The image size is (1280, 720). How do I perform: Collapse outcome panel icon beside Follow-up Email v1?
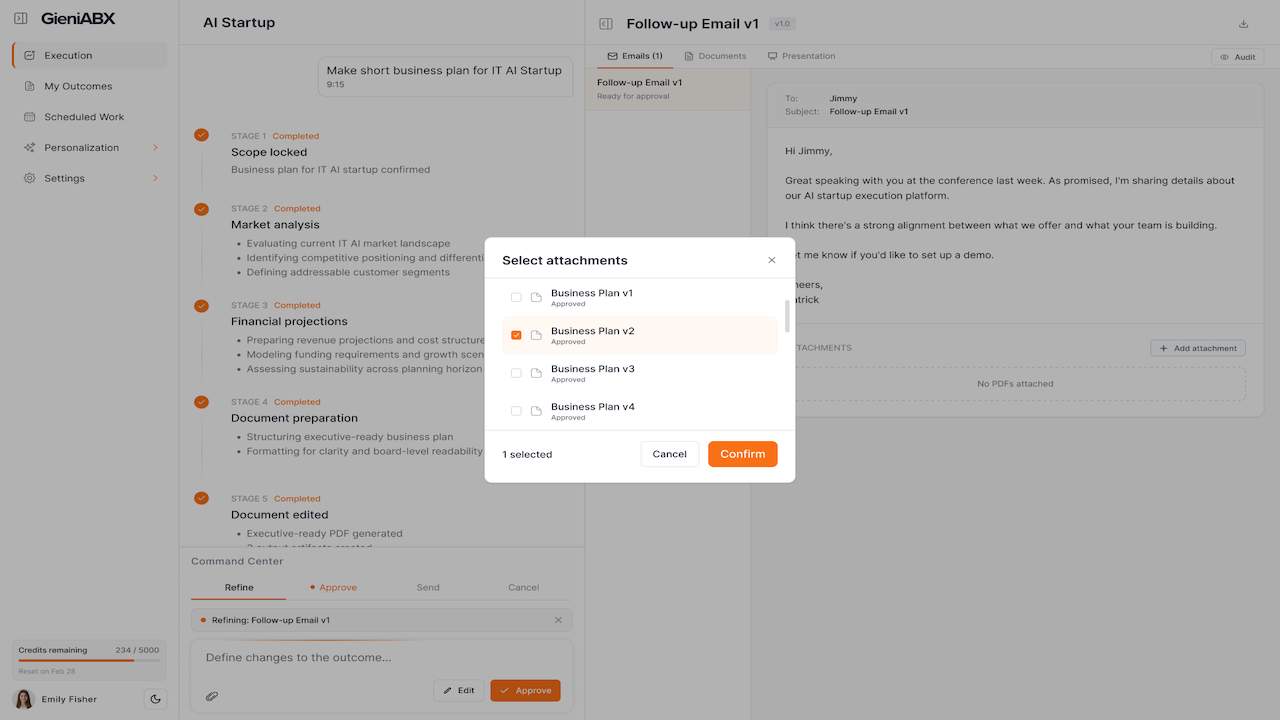[x=605, y=24]
